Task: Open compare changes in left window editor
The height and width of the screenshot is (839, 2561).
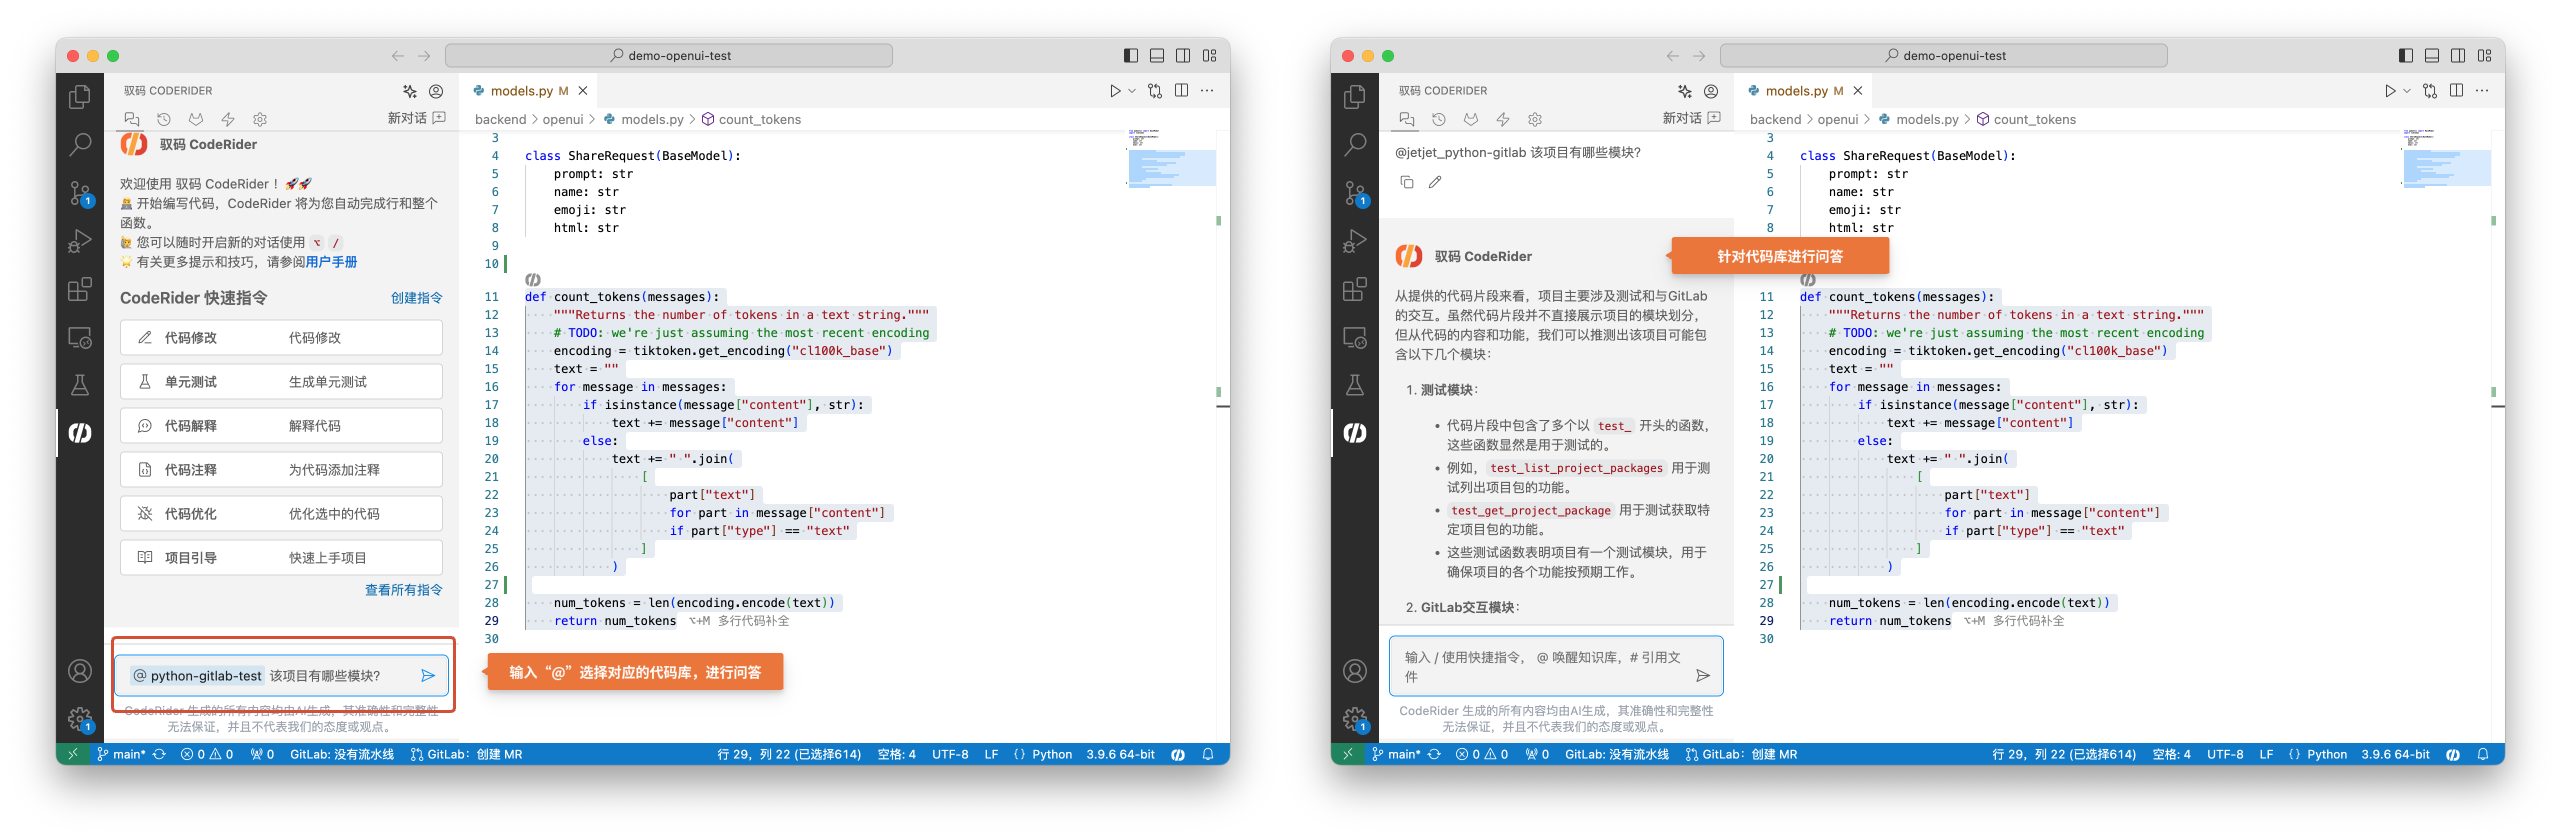Action: (1155, 91)
